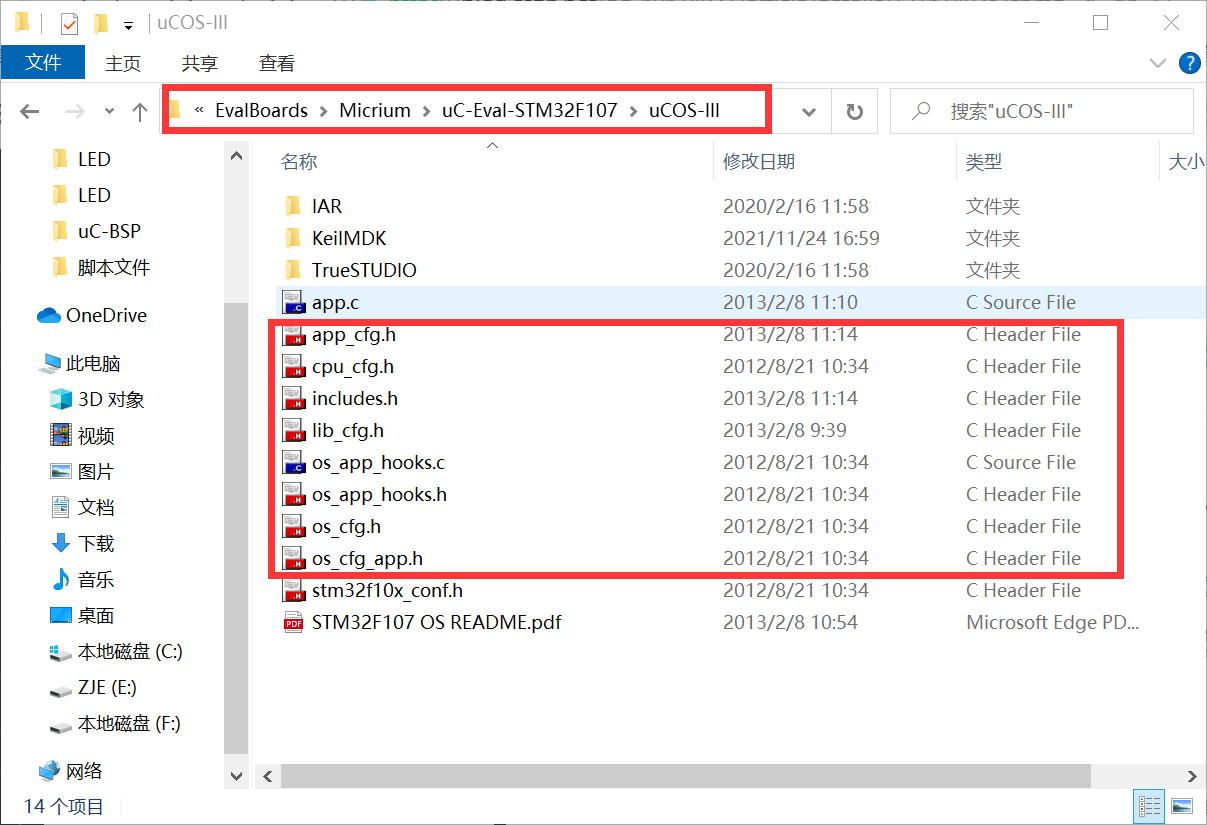Select OneDrive in the navigation pane

click(106, 315)
